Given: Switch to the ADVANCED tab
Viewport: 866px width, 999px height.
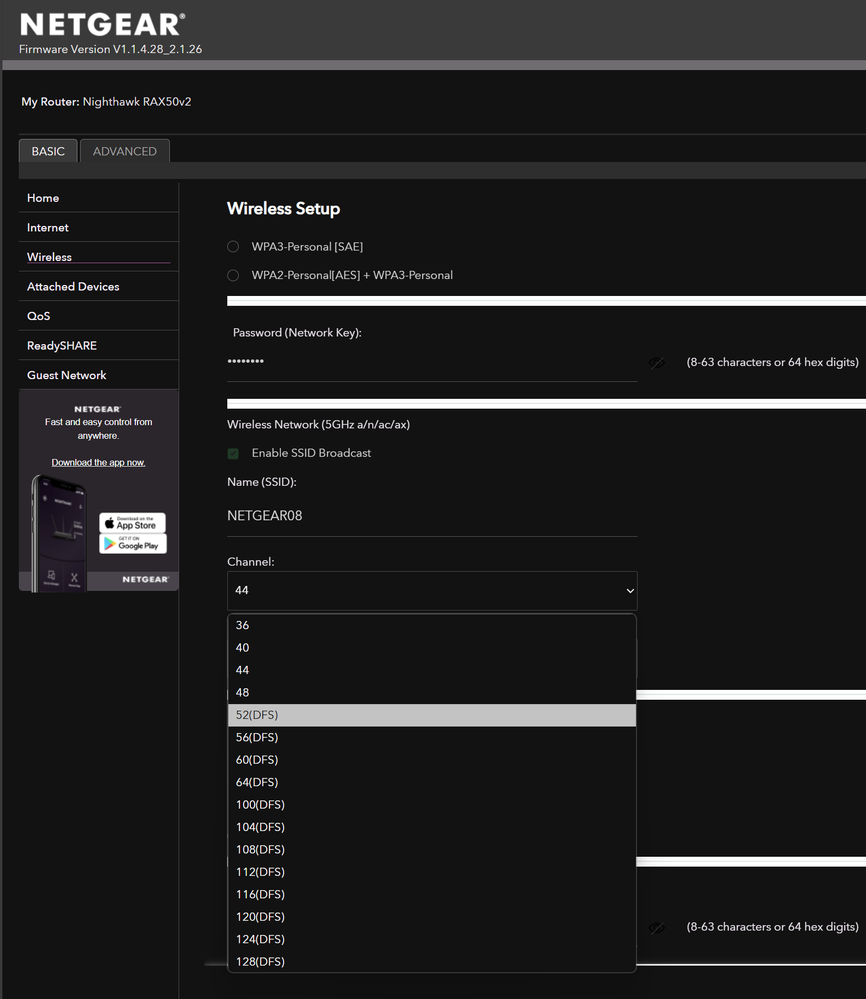Looking at the screenshot, I should pyautogui.click(x=125, y=151).
